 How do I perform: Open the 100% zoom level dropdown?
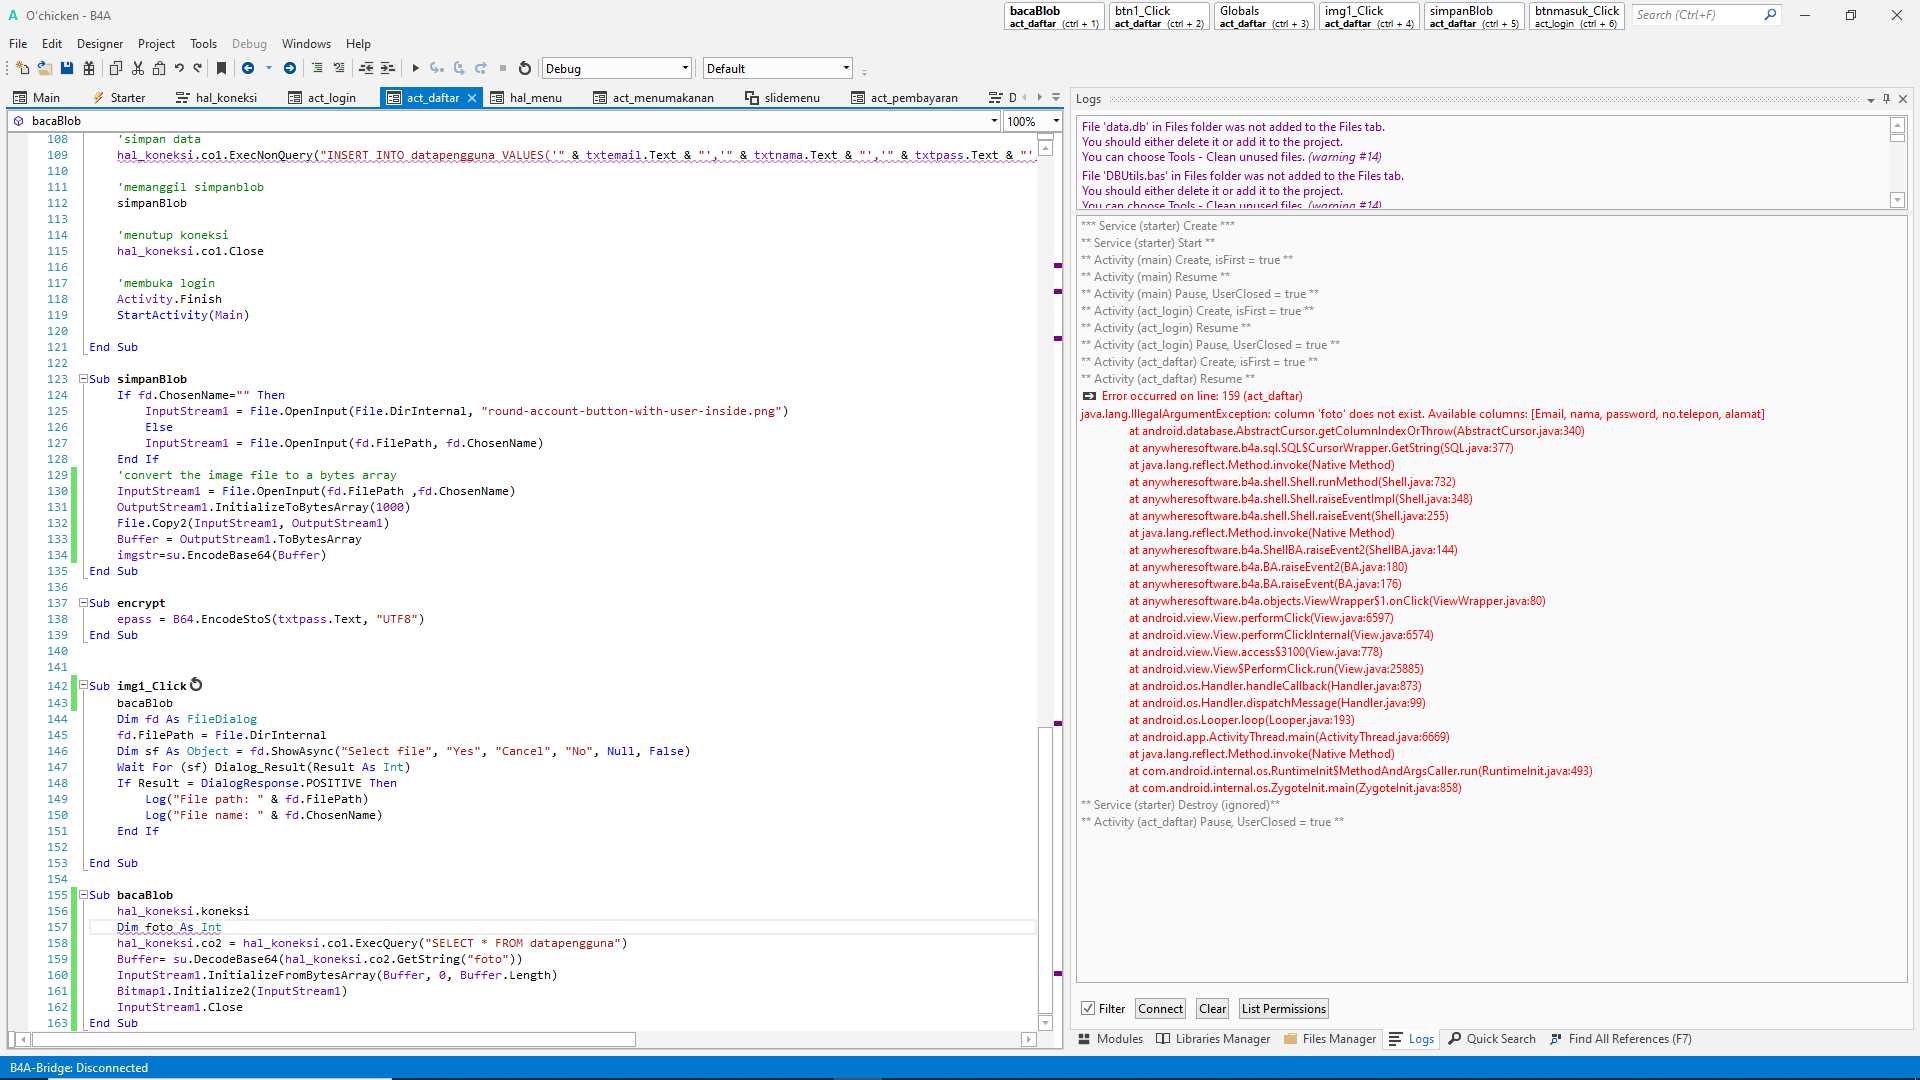coord(1056,121)
